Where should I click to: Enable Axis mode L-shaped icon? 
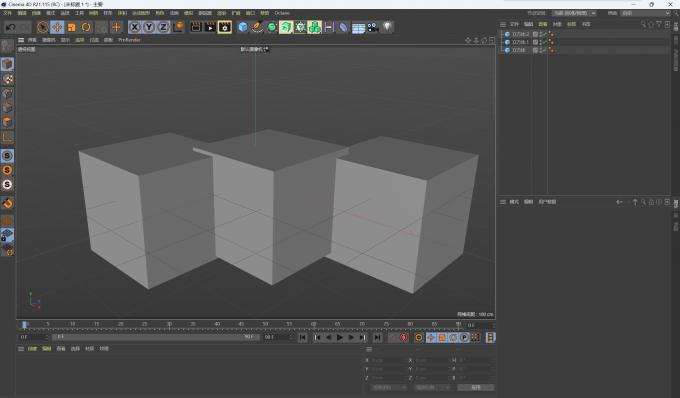click(7, 137)
